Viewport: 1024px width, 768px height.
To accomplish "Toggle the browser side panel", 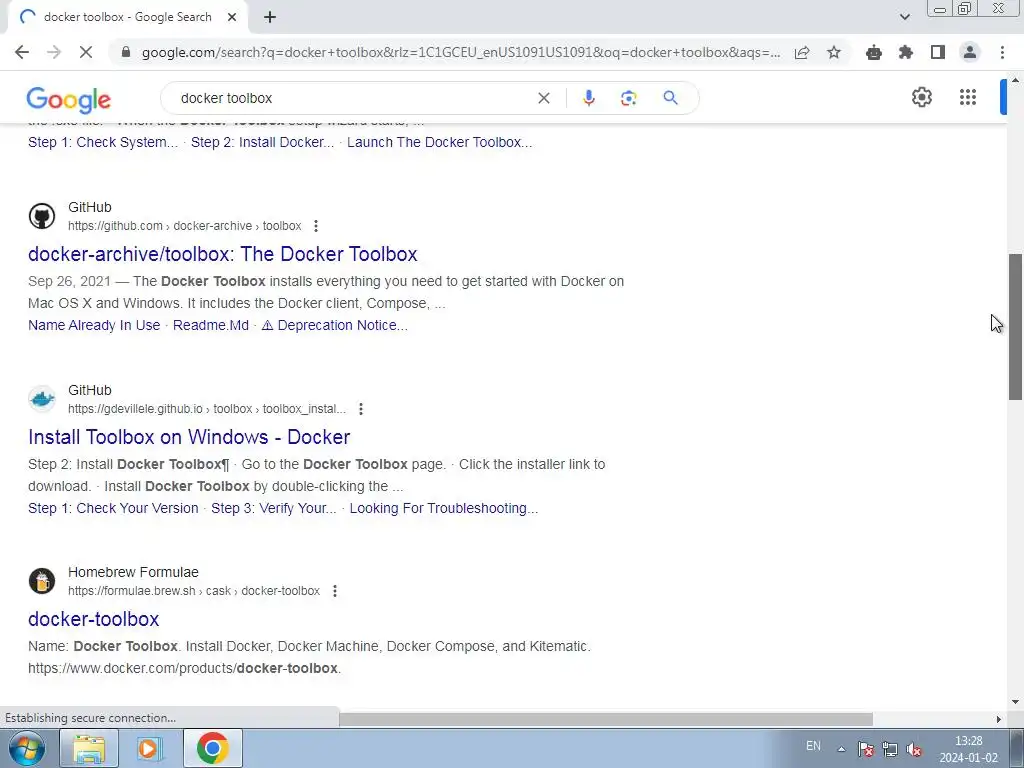I will click(938, 52).
